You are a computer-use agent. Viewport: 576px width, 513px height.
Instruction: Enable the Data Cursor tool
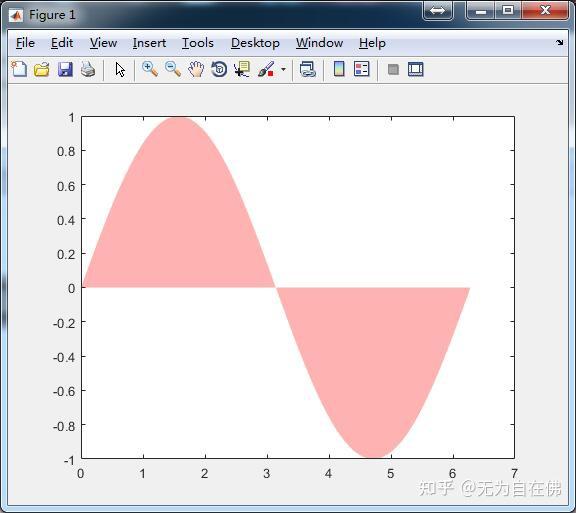(242, 69)
